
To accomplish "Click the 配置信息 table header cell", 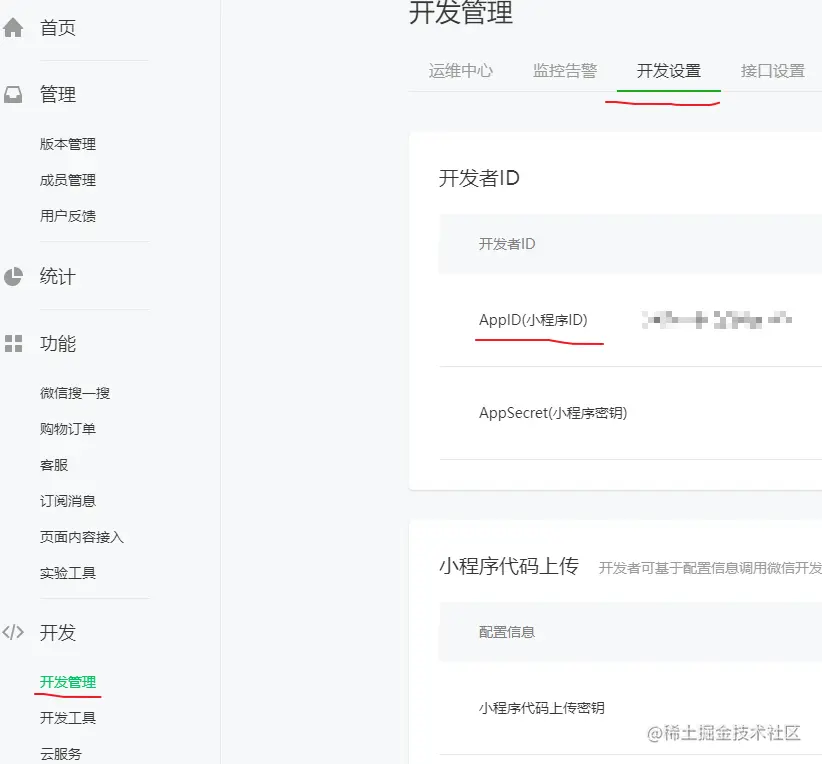I will coord(507,632).
